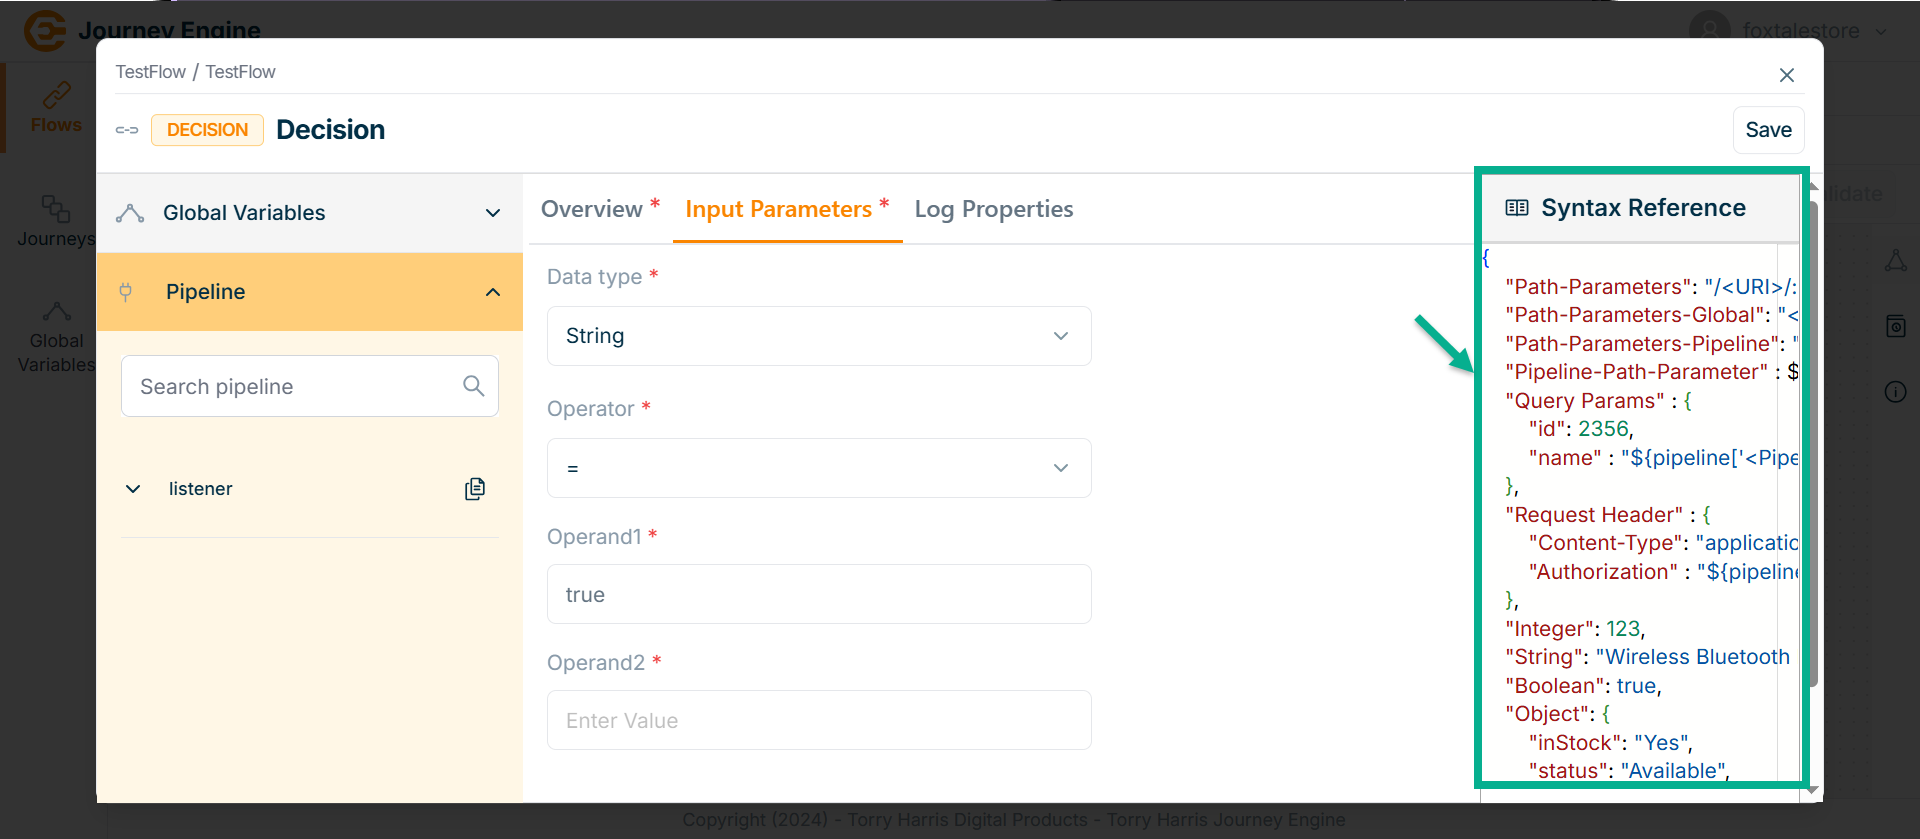The image size is (1920, 839).
Task: Click the copy icon beside listener
Action: click(x=475, y=489)
